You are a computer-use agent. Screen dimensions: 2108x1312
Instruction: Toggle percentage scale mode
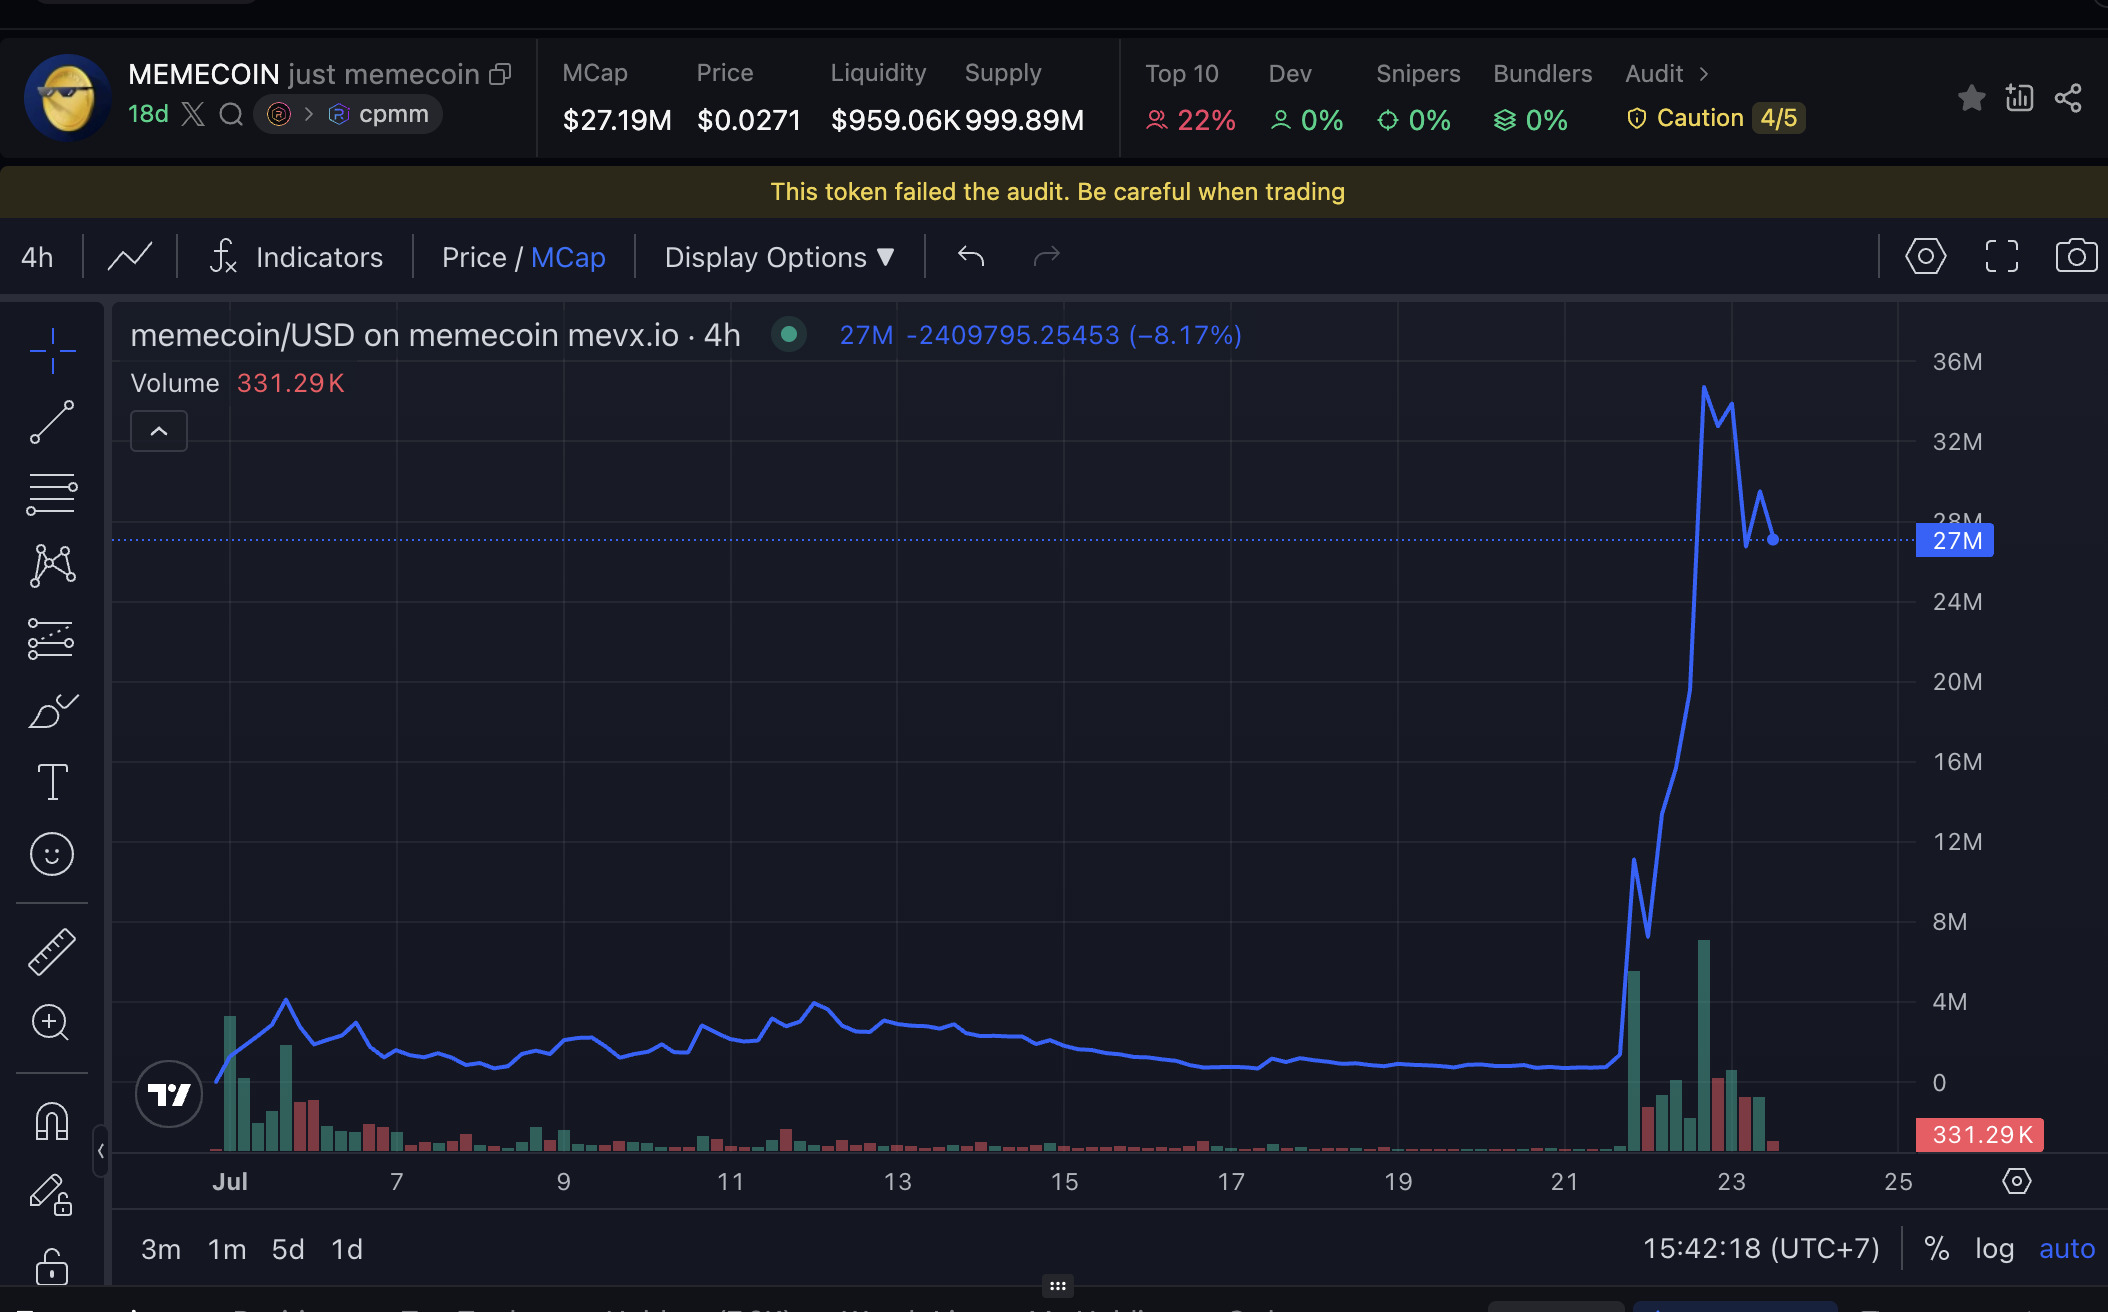1936,1248
